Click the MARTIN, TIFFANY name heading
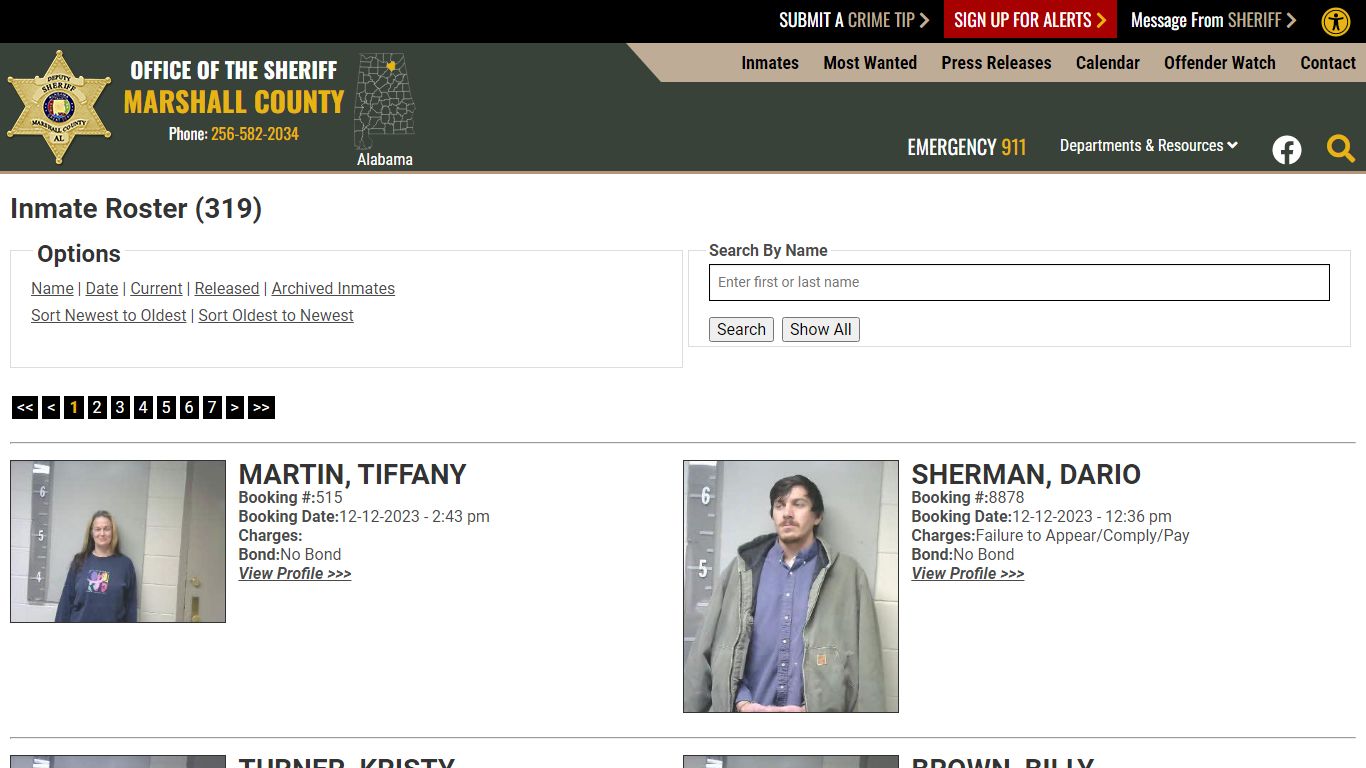The height and width of the screenshot is (768, 1366). (353, 474)
